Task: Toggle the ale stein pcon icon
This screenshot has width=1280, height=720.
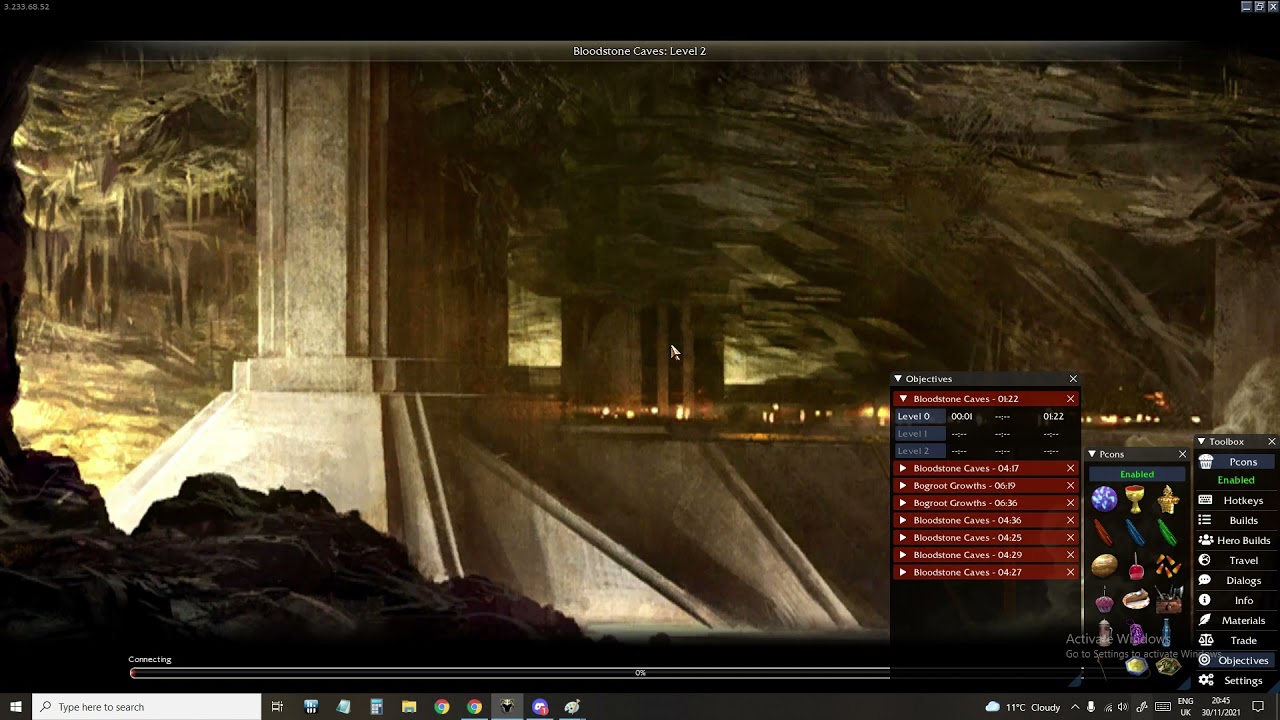Action: (x=1104, y=633)
